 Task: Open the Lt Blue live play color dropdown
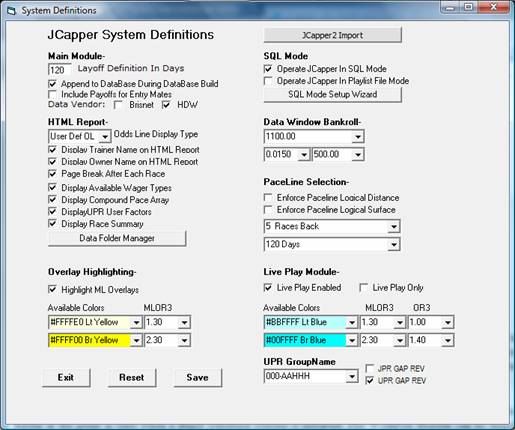click(x=352, y=322)
